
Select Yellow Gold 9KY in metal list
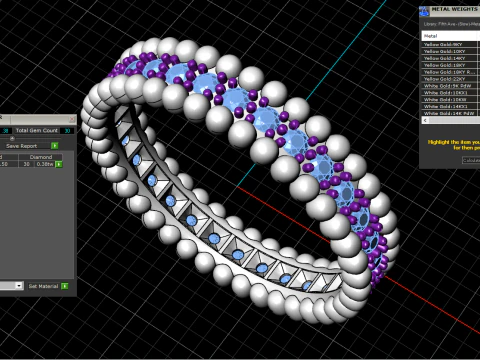pos(449,44)
